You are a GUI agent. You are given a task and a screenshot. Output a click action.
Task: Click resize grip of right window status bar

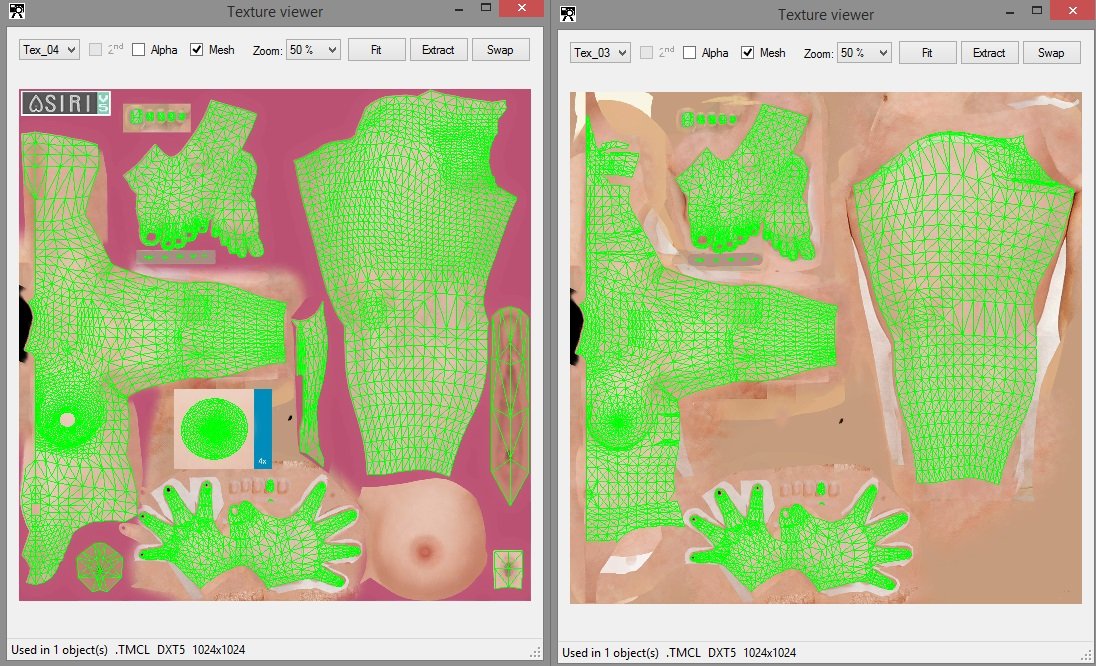(x=1087, y=656)
